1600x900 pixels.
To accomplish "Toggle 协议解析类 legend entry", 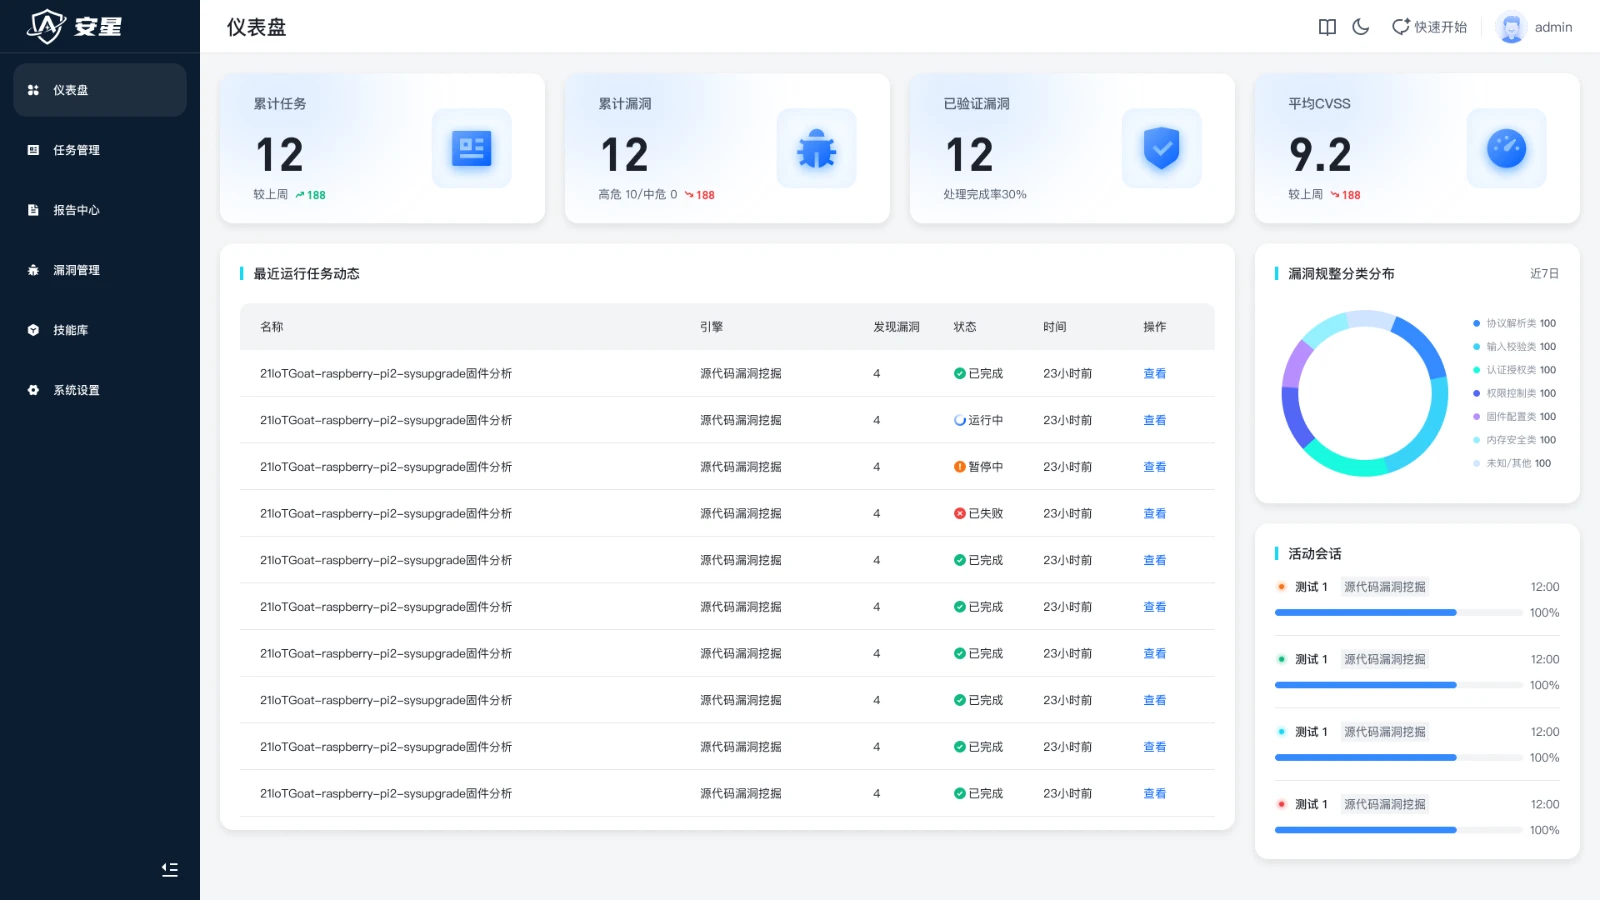I will pos(1514,323).
